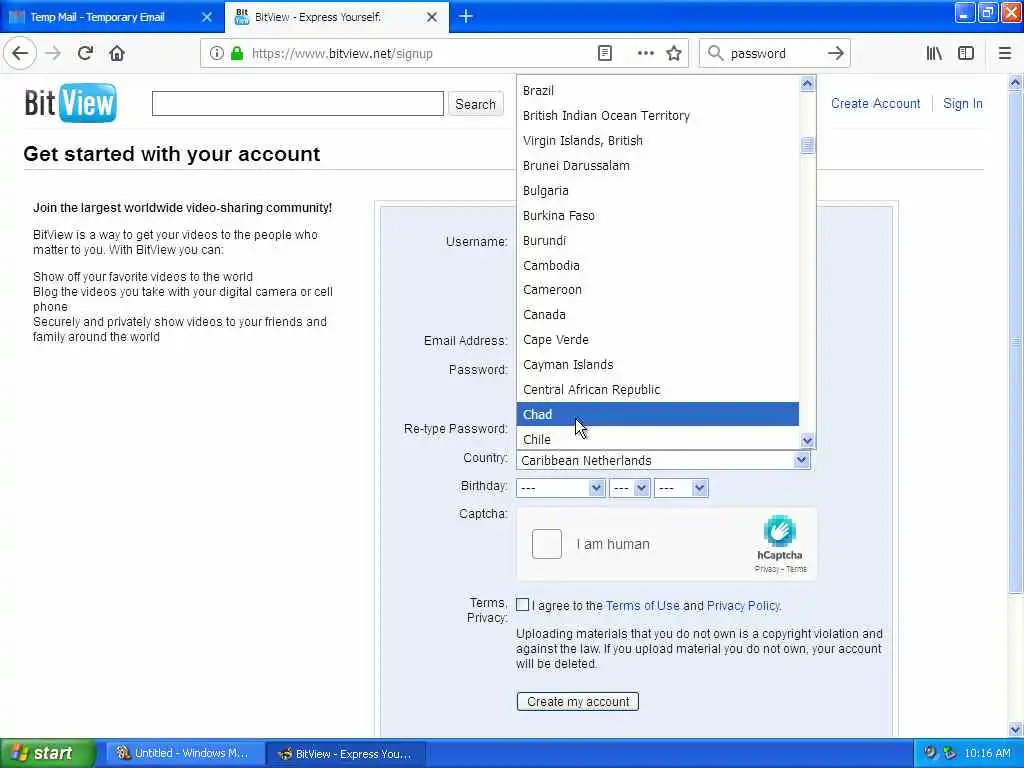Close the Temp Mail tab
This screenshot has height=768, width=1024.
pyautogui.click(x=207, y=17)
